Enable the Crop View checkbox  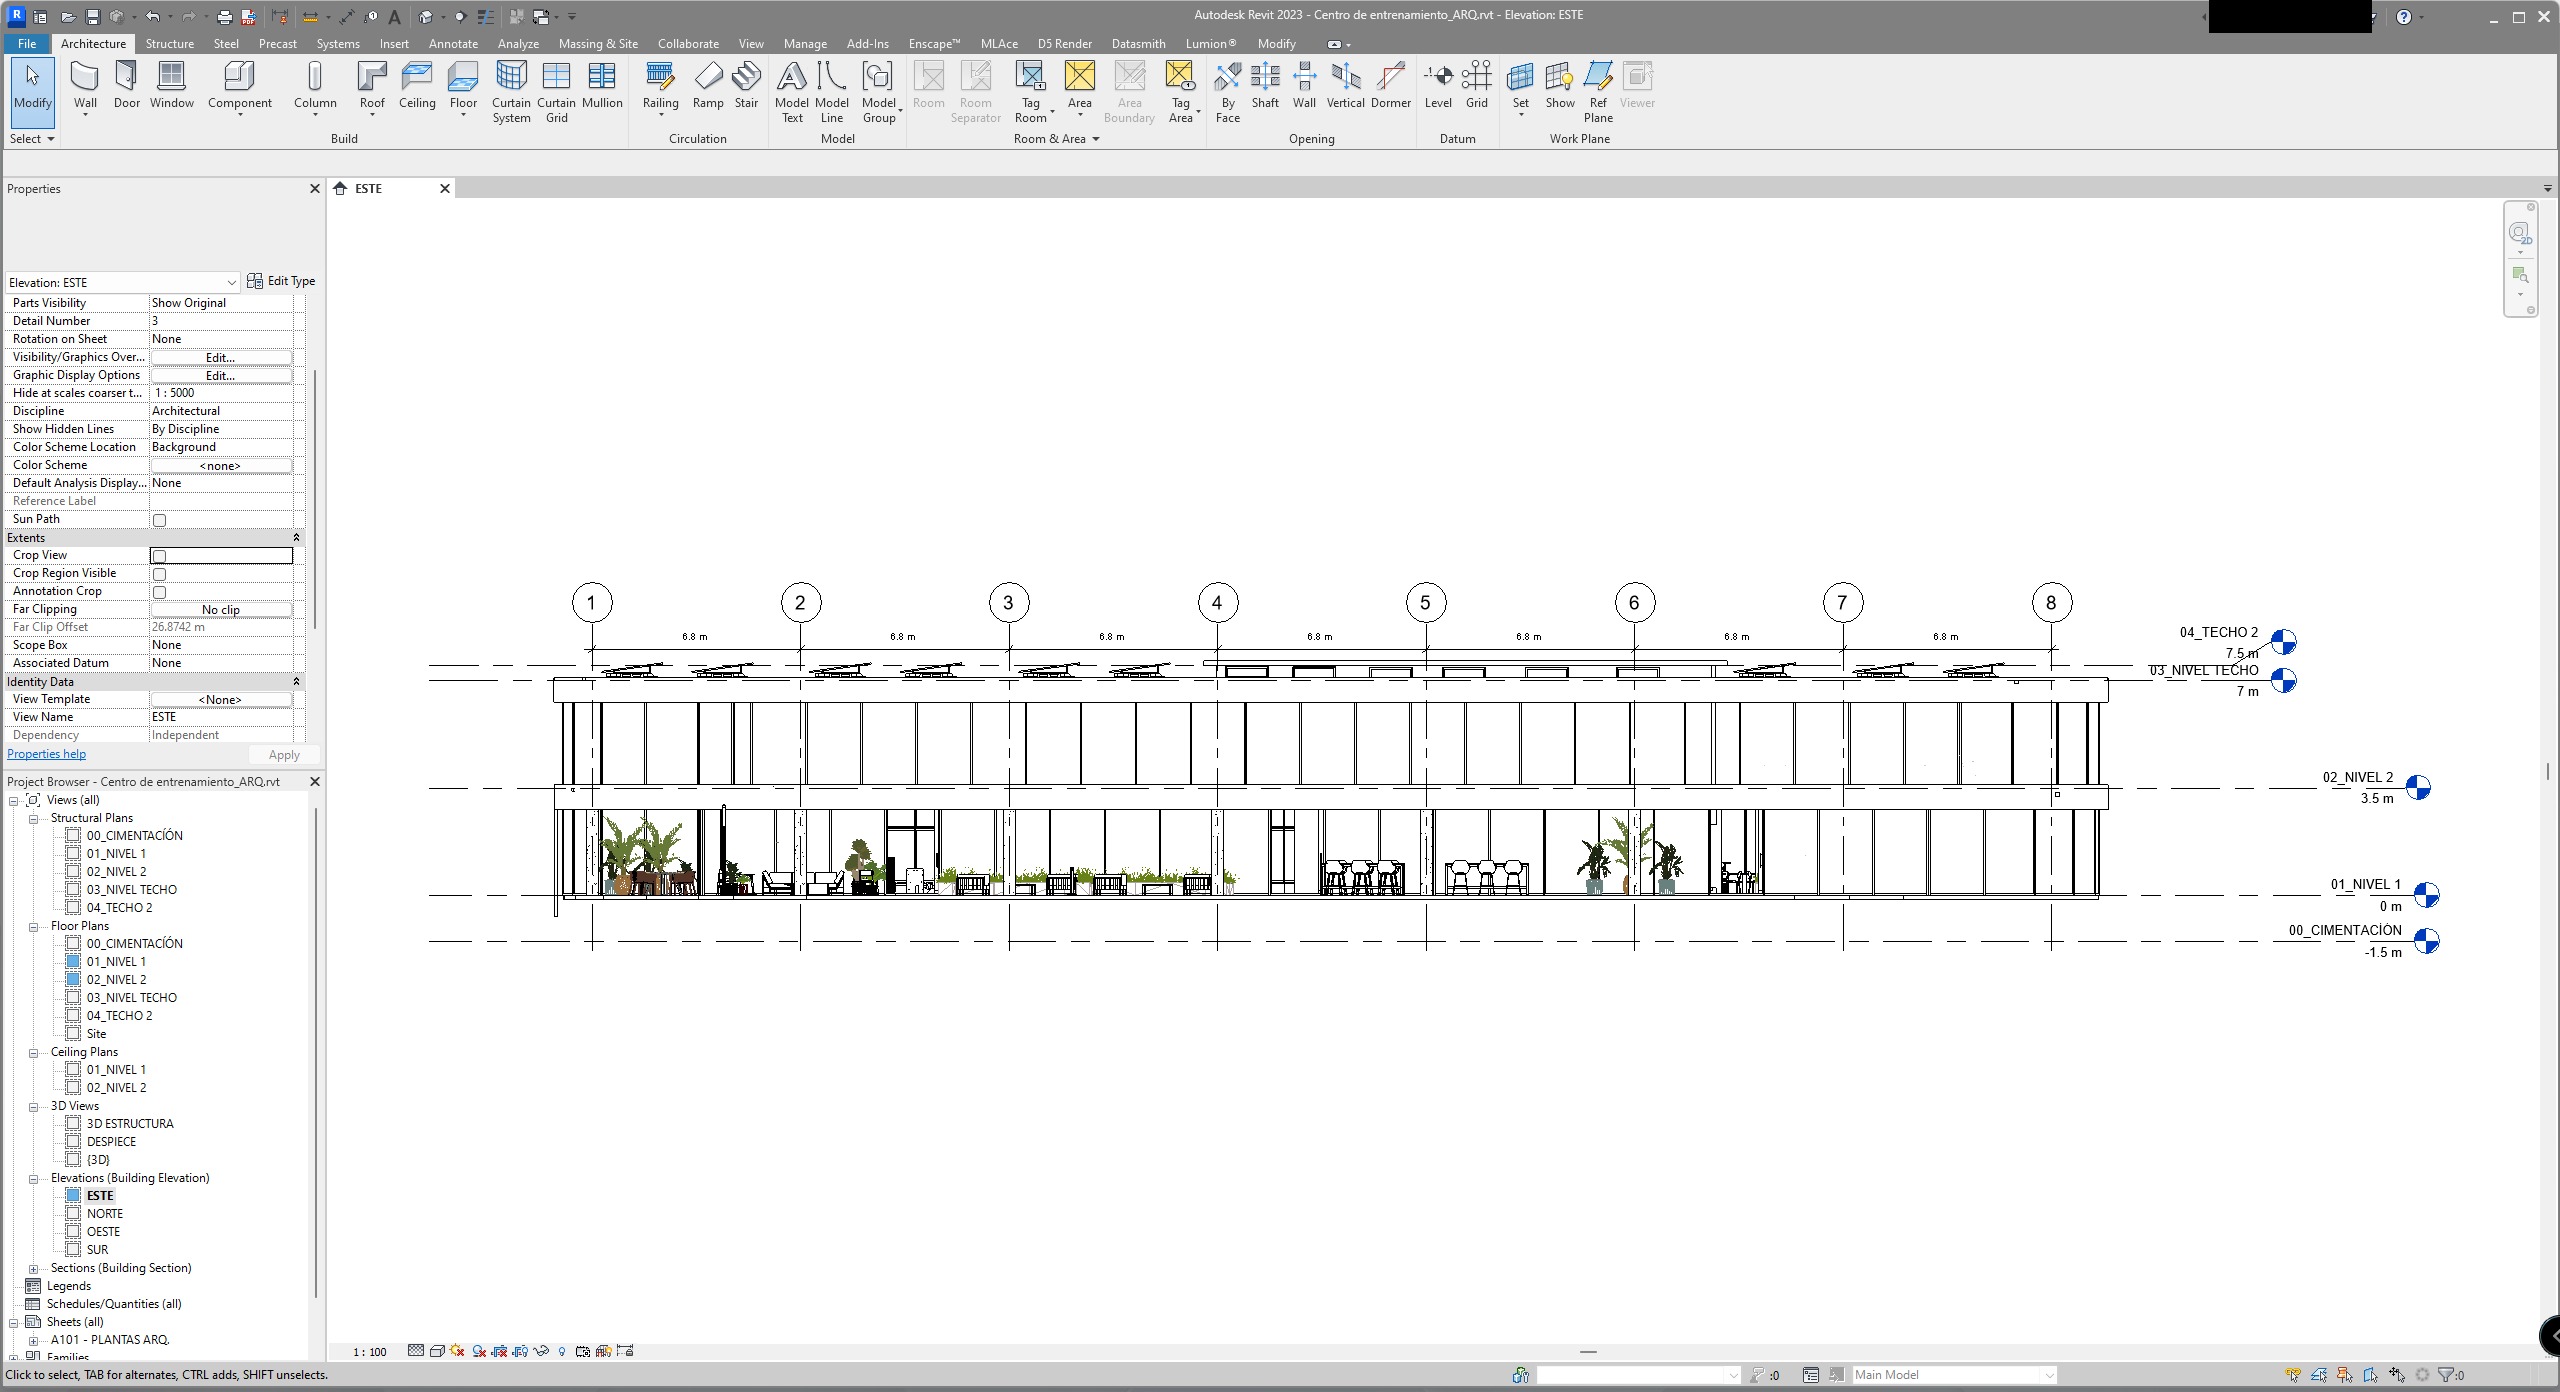tap(159, 556)
